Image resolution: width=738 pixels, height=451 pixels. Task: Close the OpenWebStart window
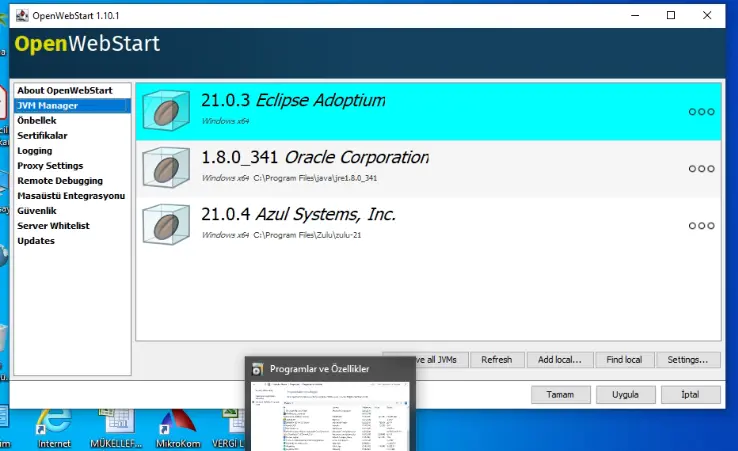tap(707, 16)
